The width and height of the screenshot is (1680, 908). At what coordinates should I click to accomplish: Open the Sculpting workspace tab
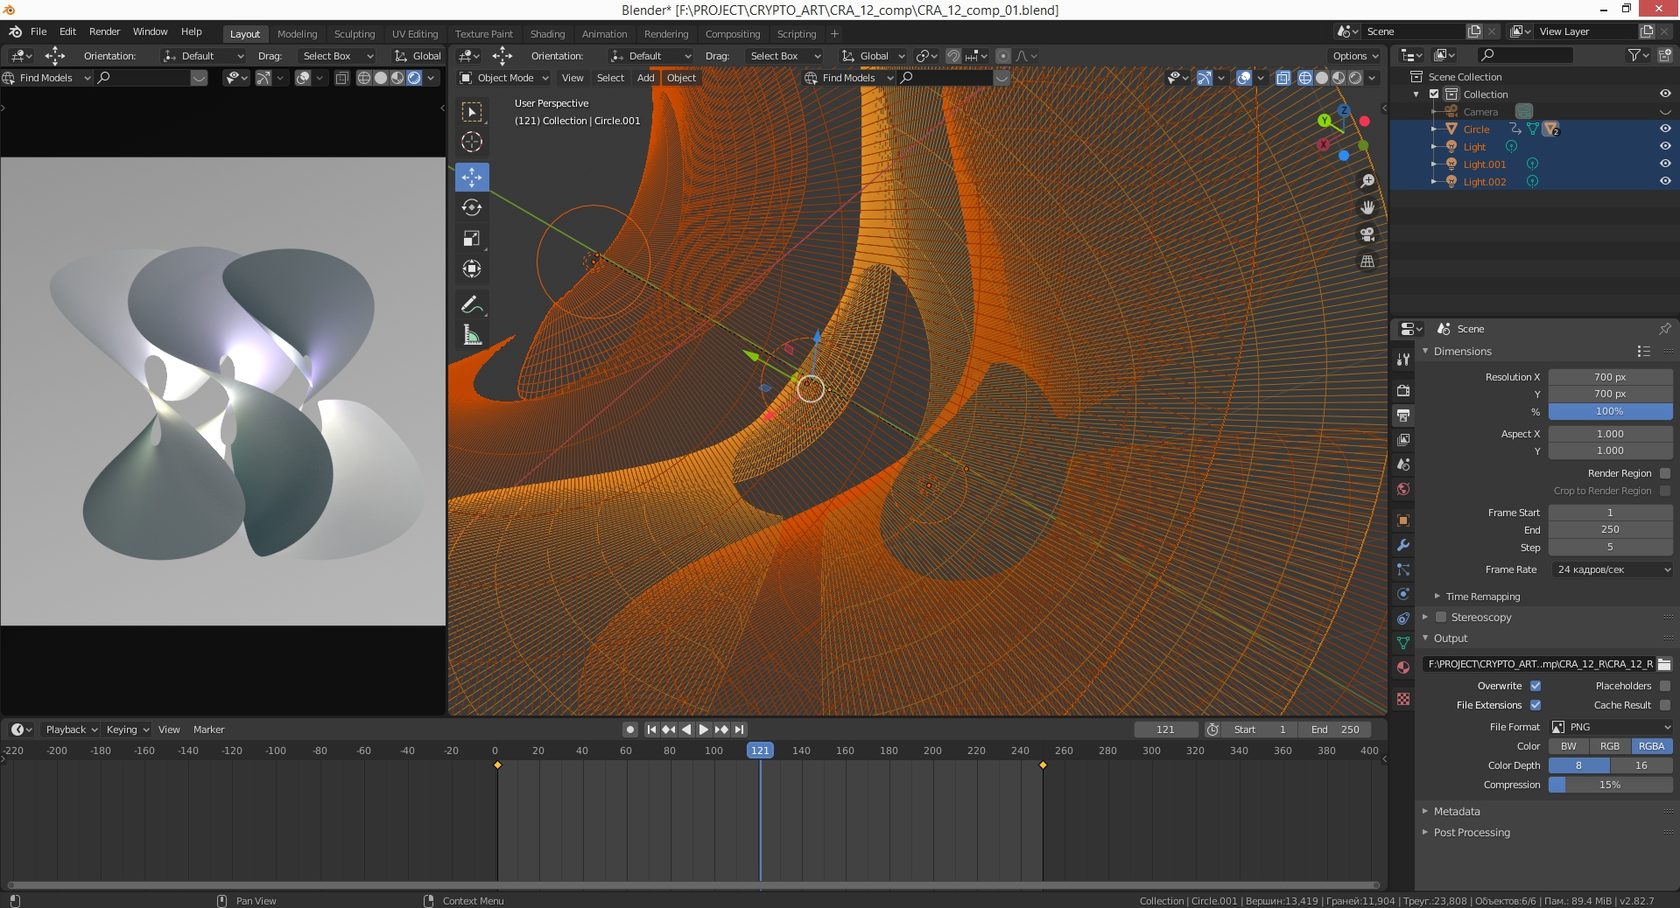pos(354,34)
